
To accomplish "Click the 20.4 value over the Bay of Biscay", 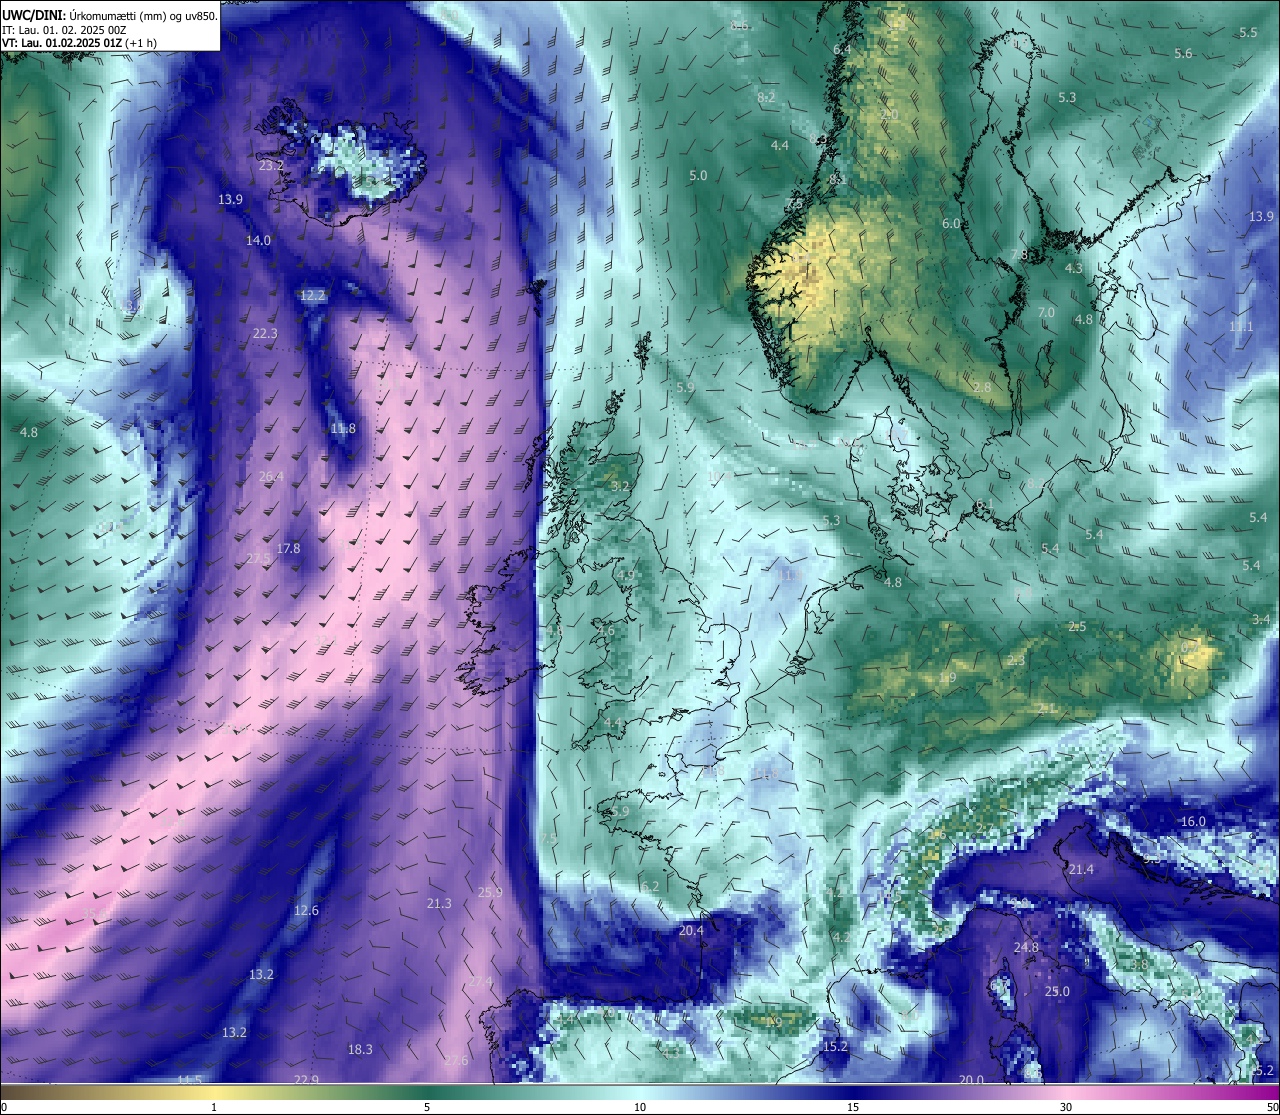I will tap(691, 930).
